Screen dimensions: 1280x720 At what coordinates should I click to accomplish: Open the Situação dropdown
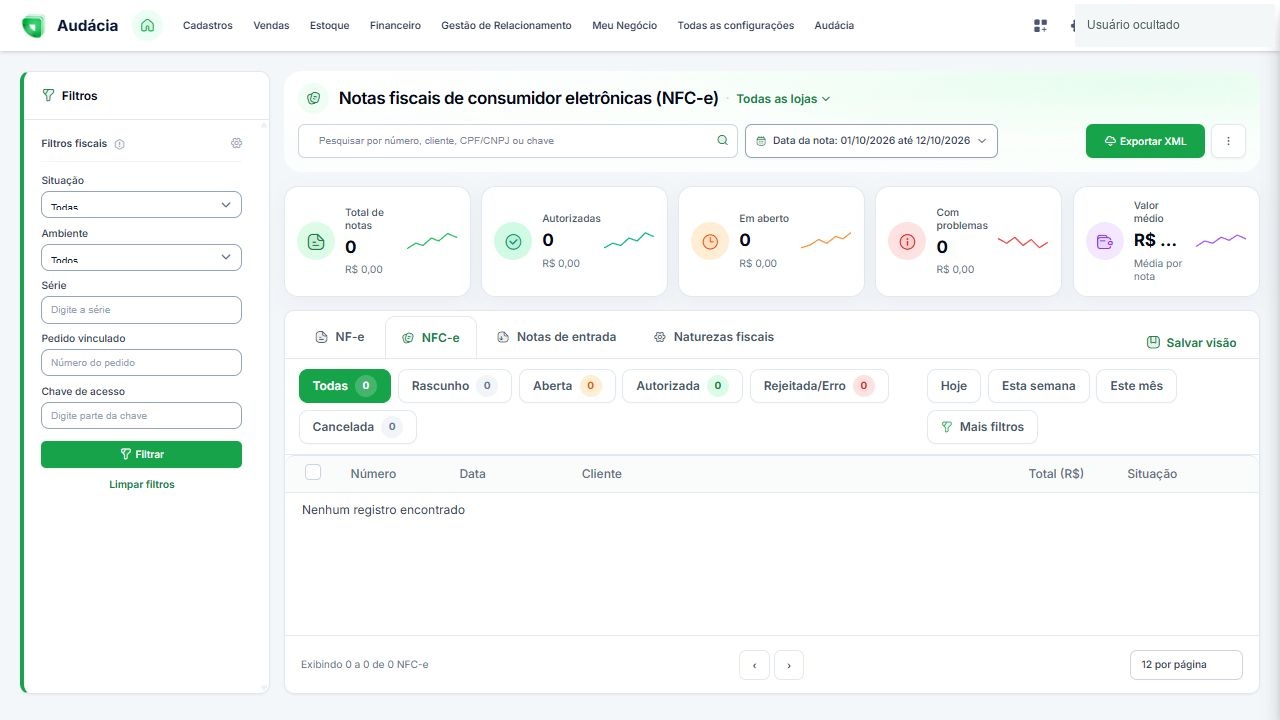tap(141, 204)
